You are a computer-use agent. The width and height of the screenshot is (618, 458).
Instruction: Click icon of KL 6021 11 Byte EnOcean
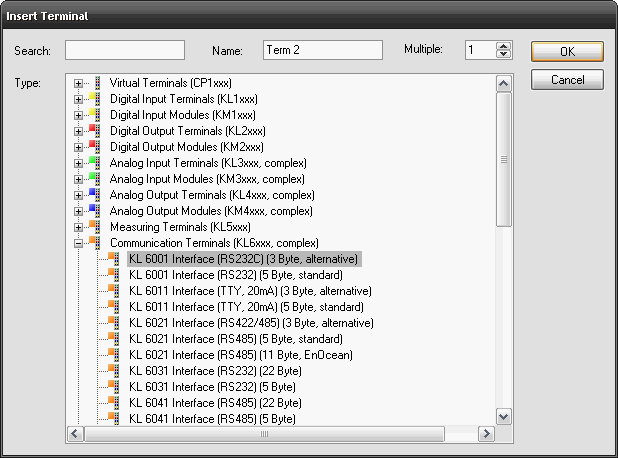[114, 355]
